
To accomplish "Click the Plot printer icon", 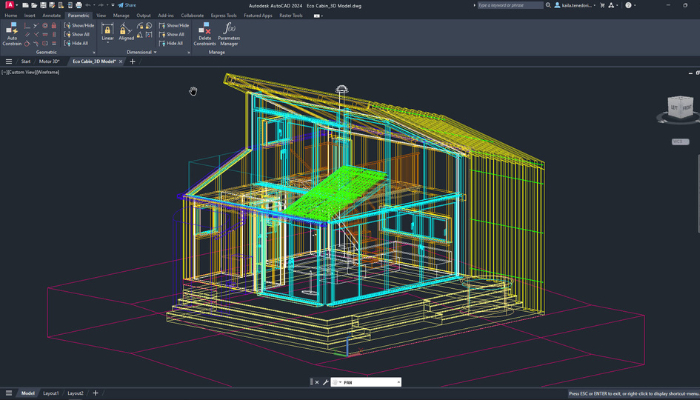I will coord(79,5).
